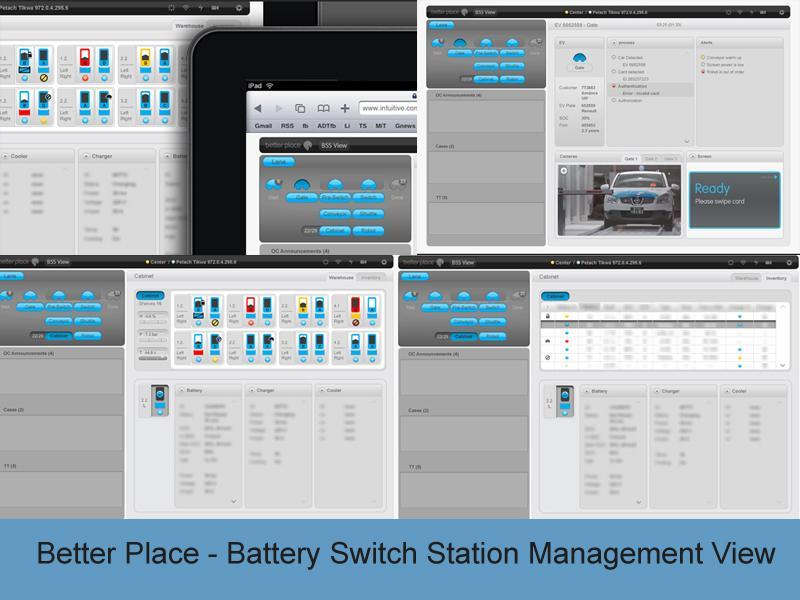Click the gate camera image of the car

click(619, 200)
